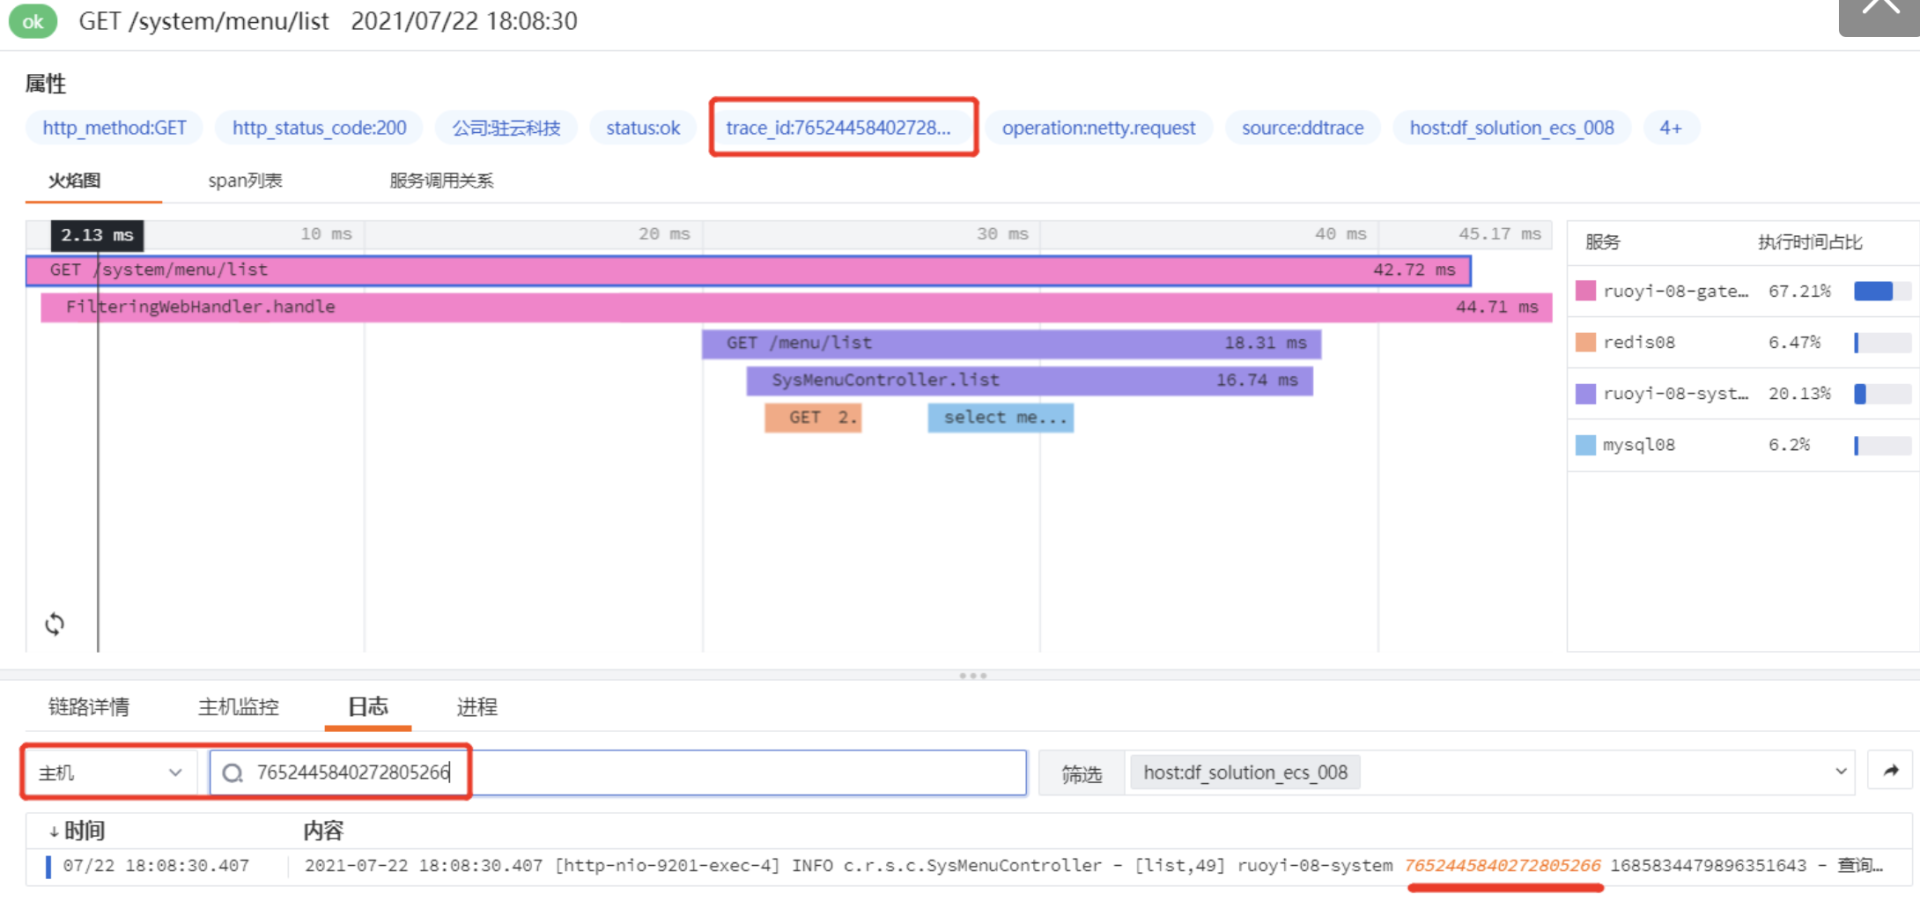This screenshot has width=1920, height=909.
Task: Click the trace_id attribute tag
Action: click(x=838, y=128)
